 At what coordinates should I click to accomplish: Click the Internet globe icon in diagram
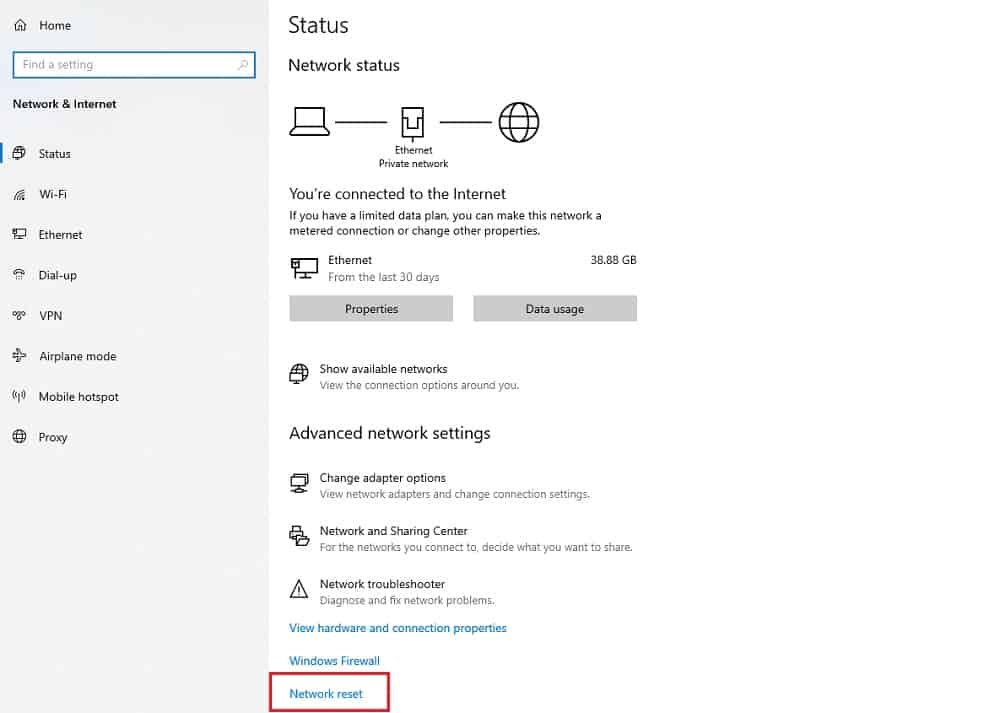[x=518, y=122]
